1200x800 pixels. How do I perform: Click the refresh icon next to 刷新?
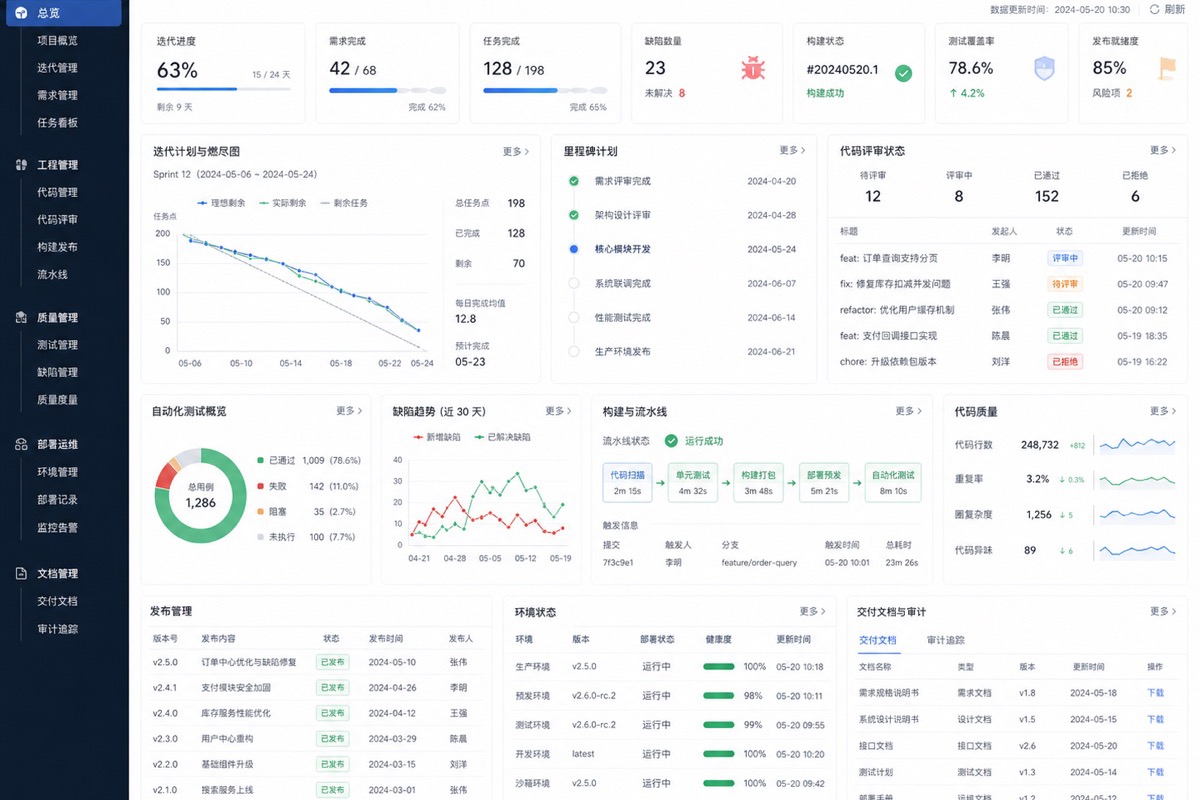pyautogui.click(x=1154, y=9)
